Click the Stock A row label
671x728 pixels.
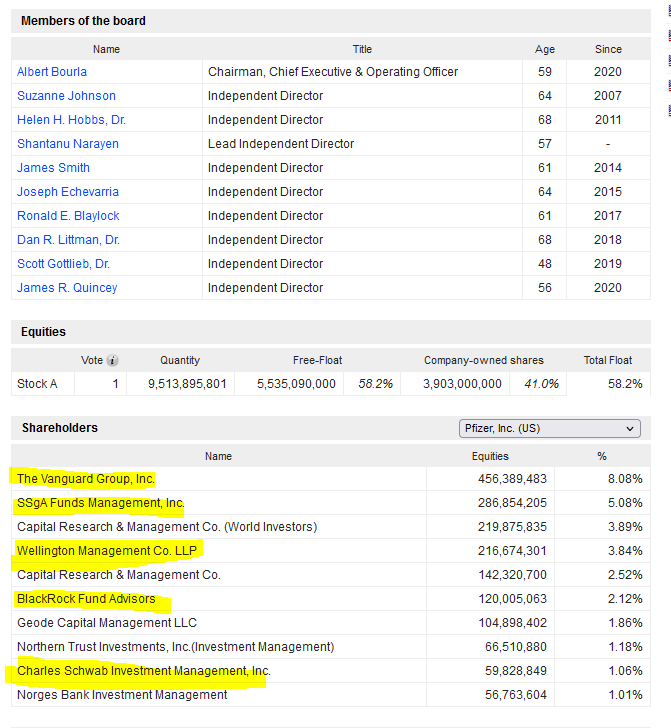point(37,384)
